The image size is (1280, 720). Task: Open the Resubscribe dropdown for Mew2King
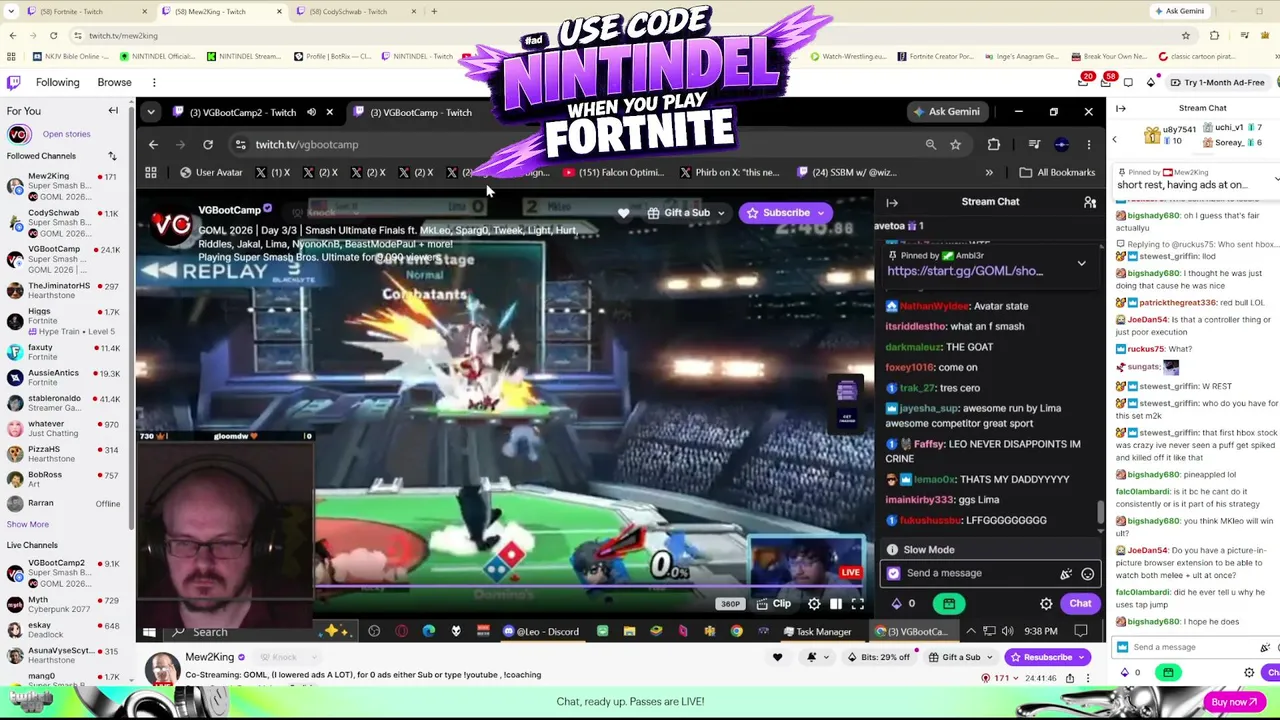coord(1081,657)
